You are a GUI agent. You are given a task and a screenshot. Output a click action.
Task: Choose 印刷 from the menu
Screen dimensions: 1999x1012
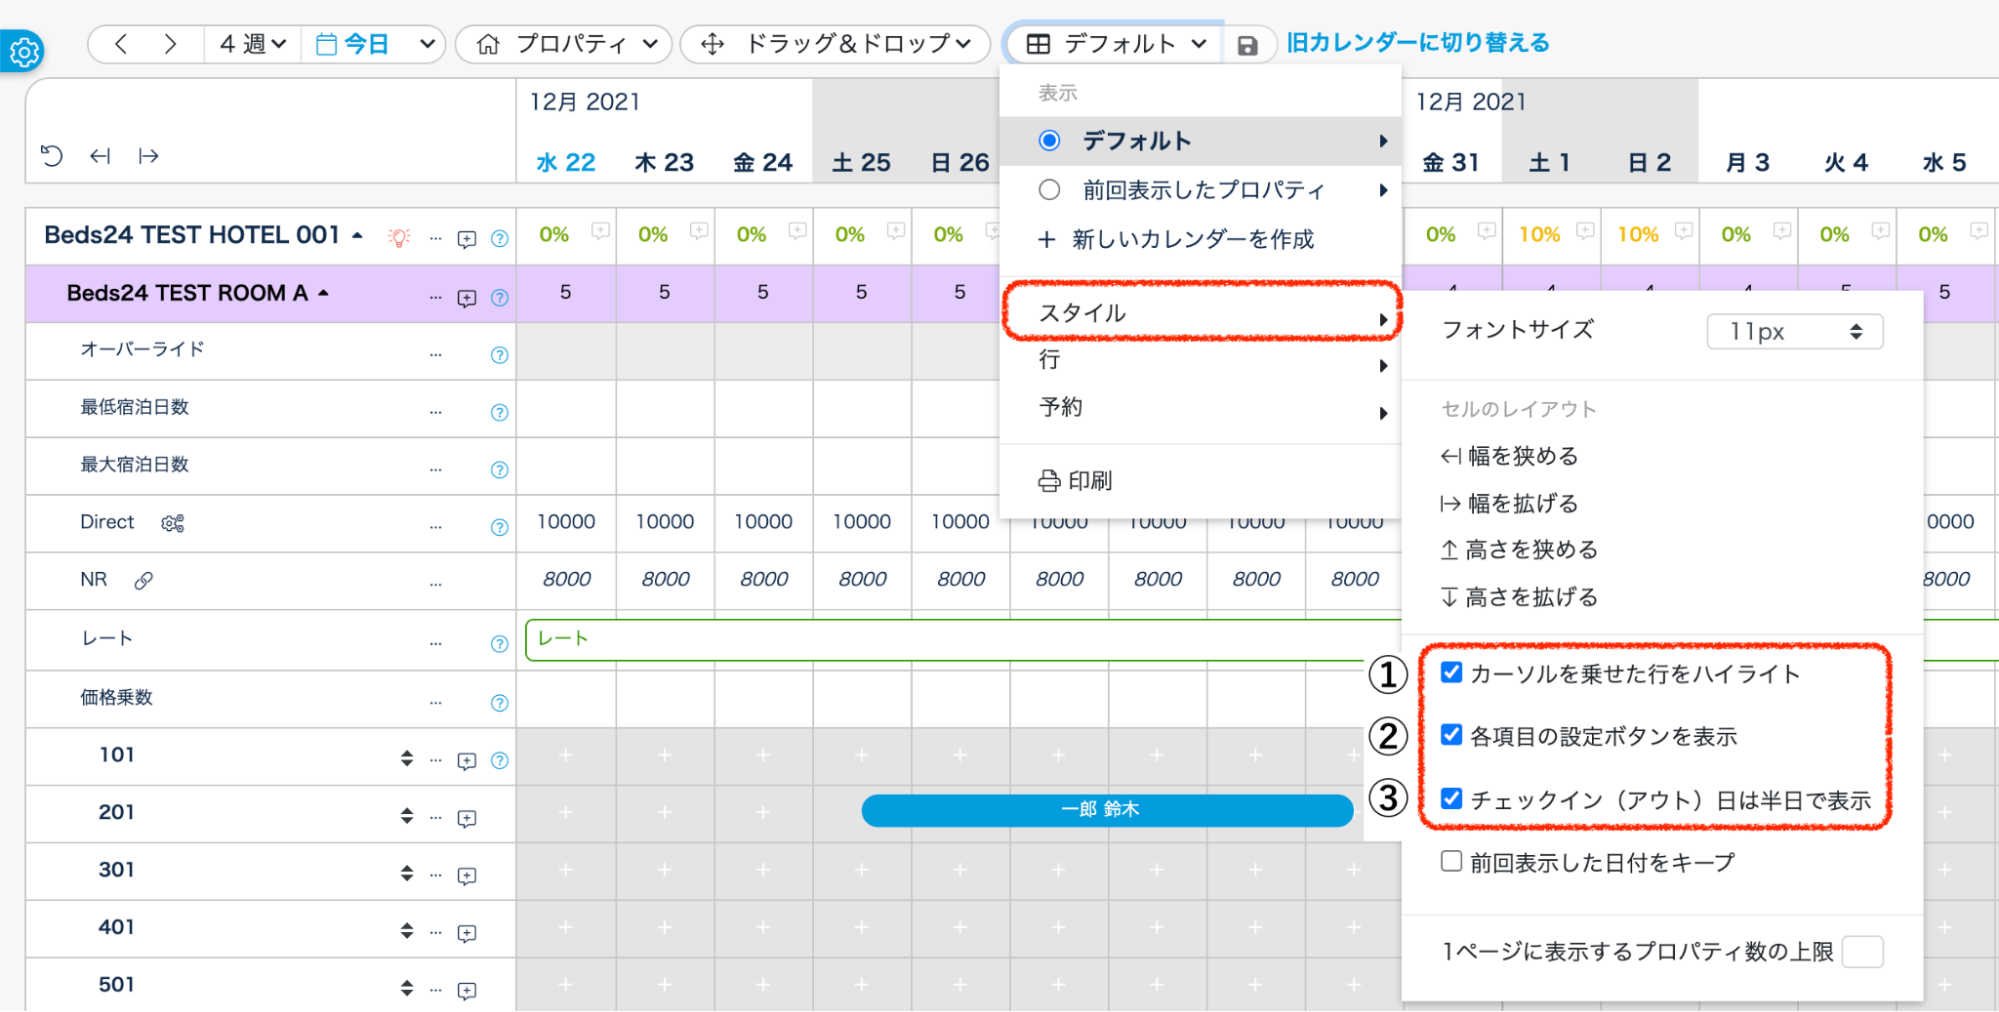click(1075, 481)
